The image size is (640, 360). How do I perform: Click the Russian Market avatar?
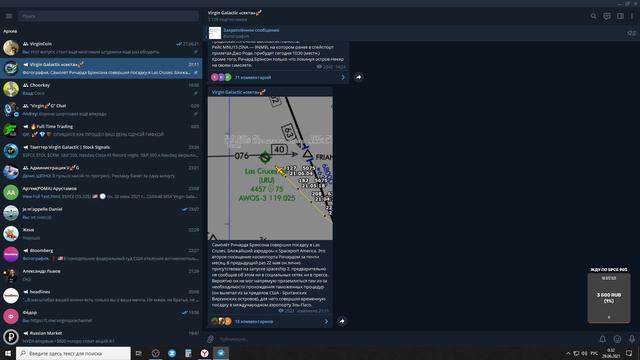11,337
